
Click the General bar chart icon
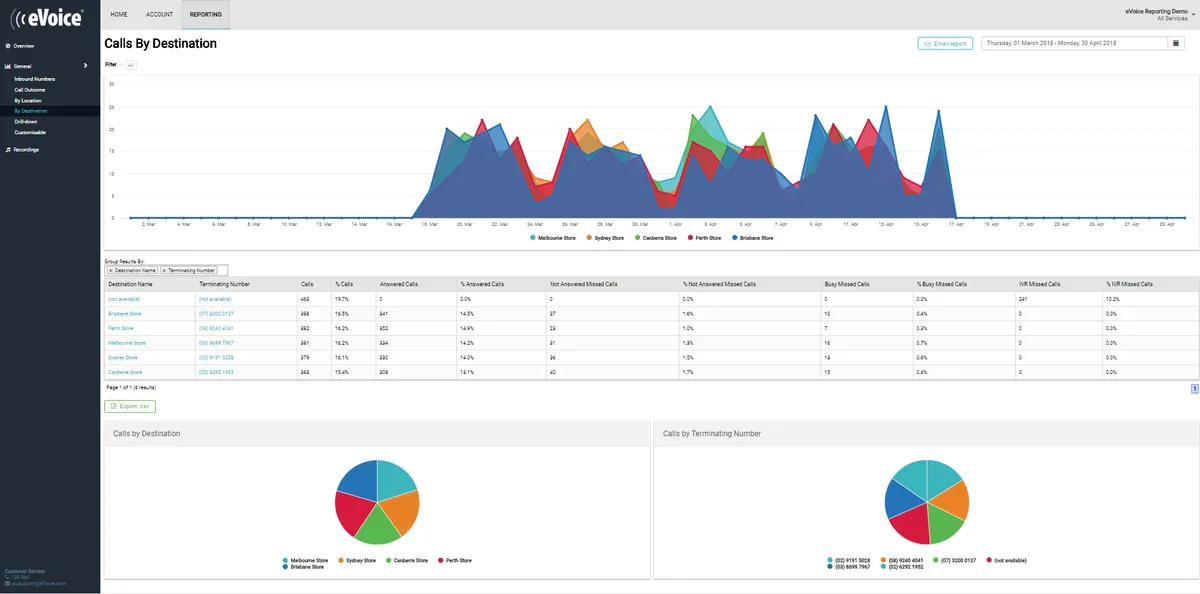pyautogui.click(x=8, y=66)
